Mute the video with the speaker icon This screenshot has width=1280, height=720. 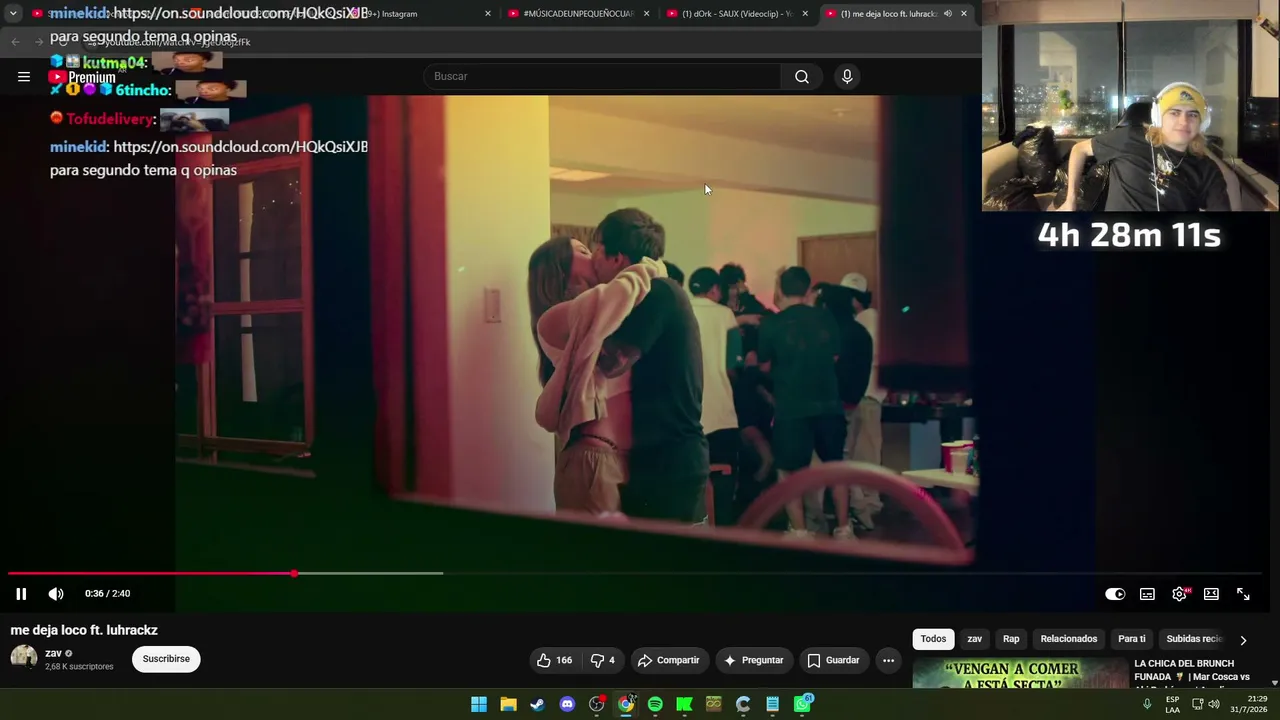pyautogui.click(x=56, y=594)
